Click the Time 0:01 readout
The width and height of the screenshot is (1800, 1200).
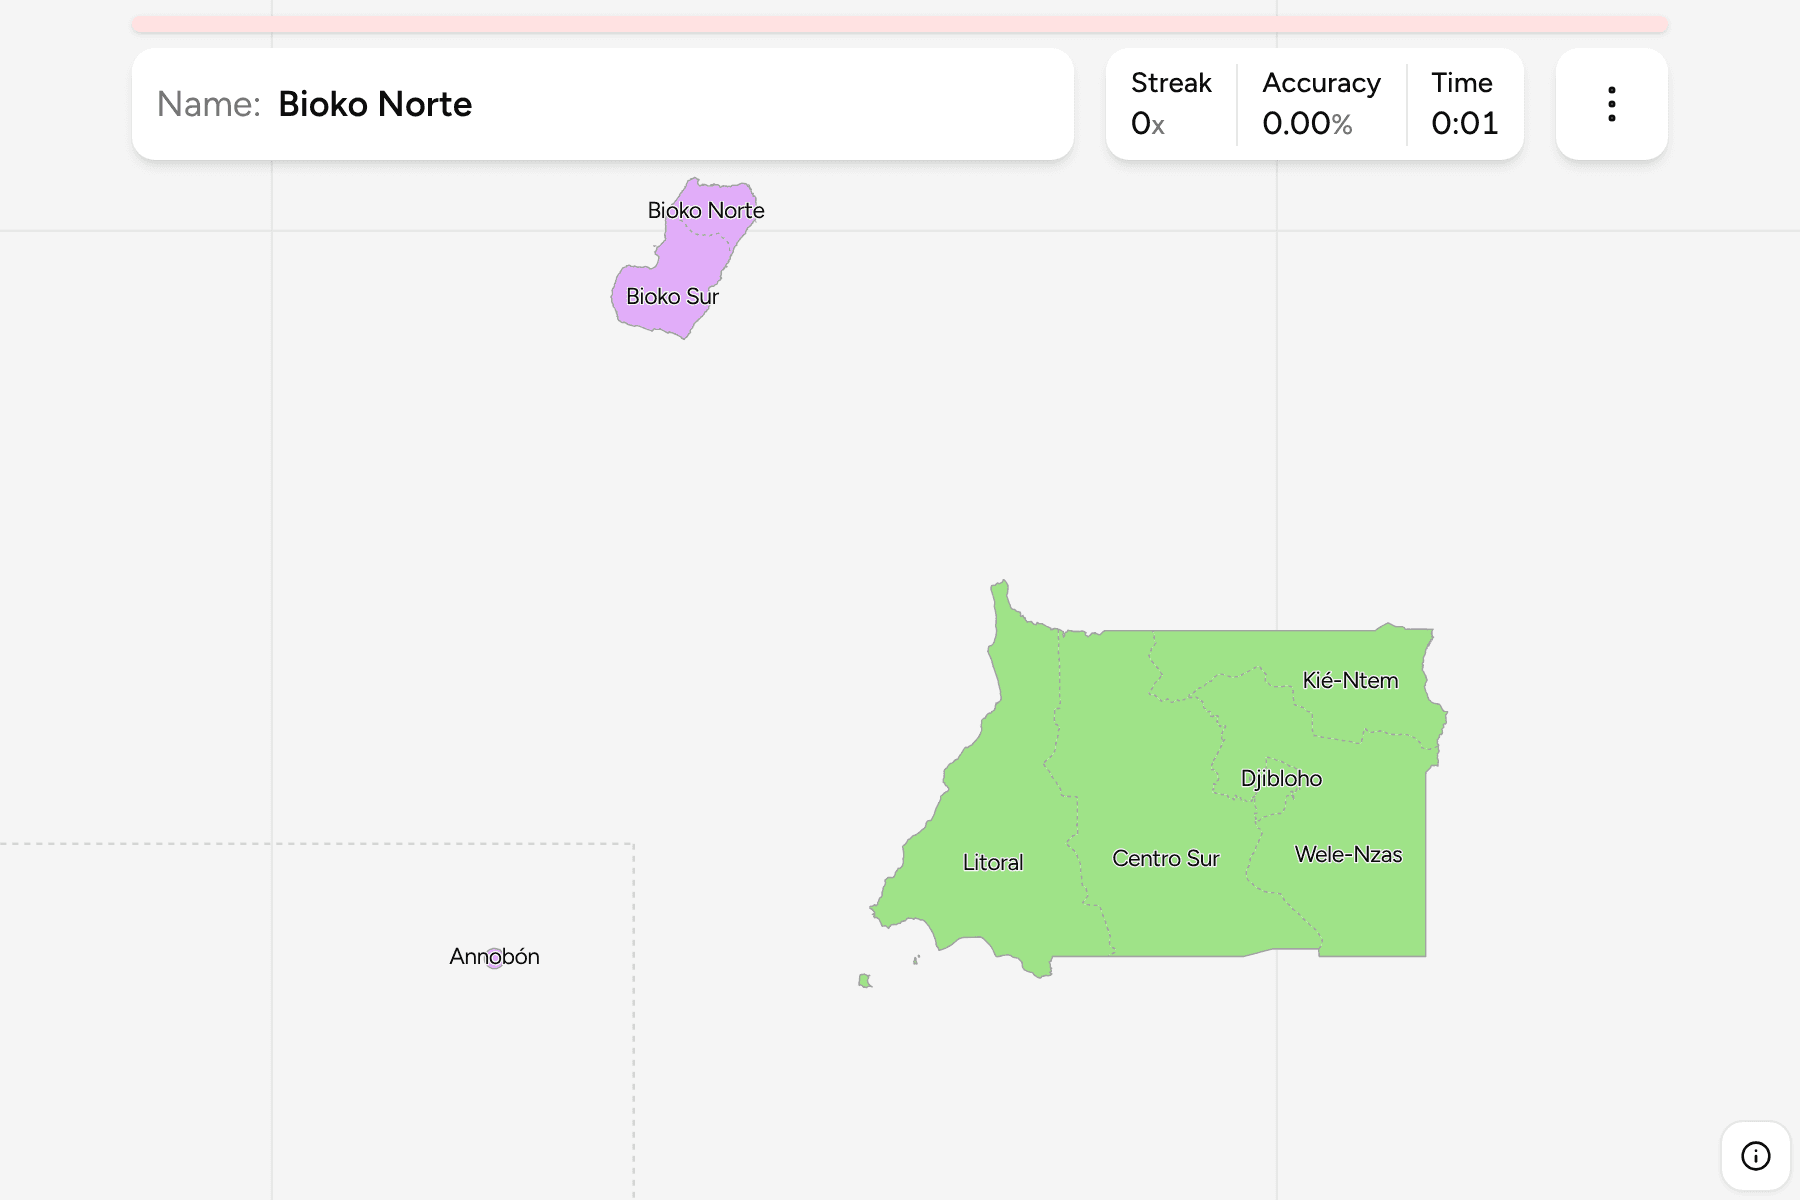pos(1464,124)
